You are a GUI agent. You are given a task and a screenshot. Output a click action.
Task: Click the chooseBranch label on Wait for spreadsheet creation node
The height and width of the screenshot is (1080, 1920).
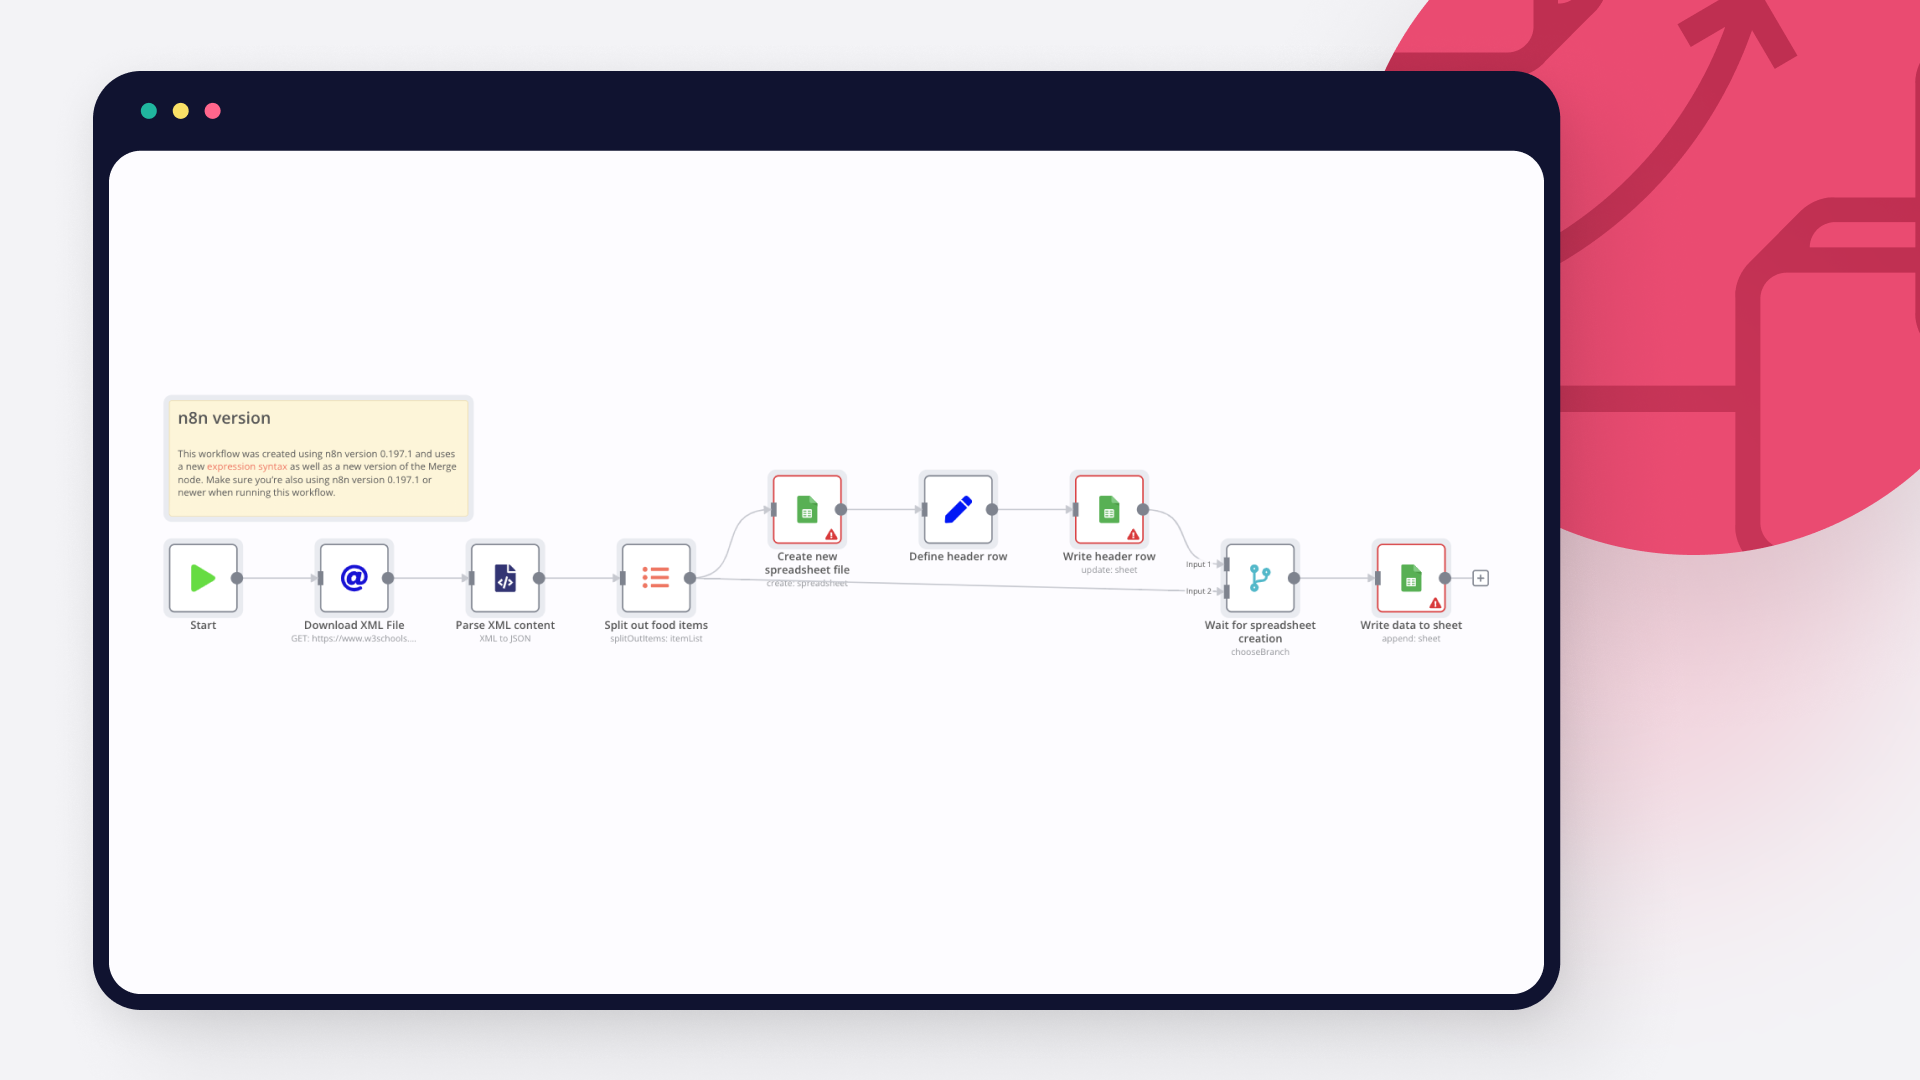[x=1258, y=651]
